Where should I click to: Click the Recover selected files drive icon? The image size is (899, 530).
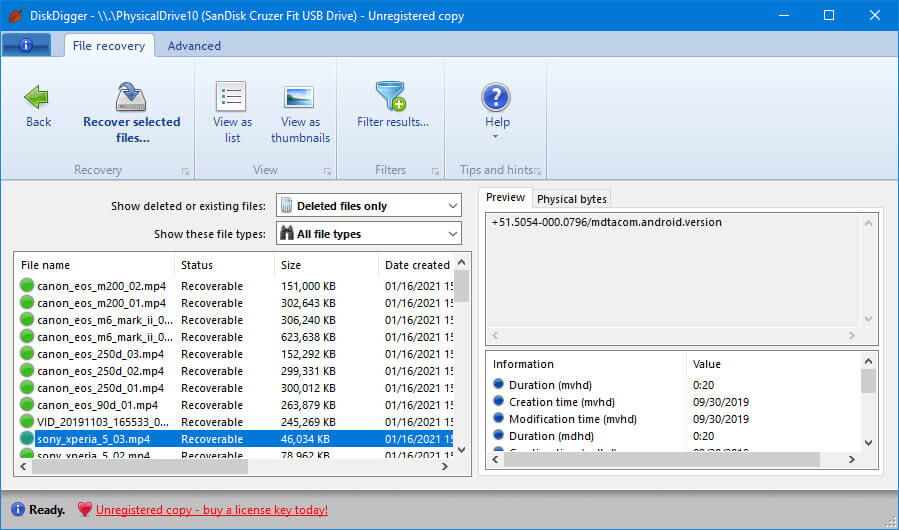(x=131, y=97)
